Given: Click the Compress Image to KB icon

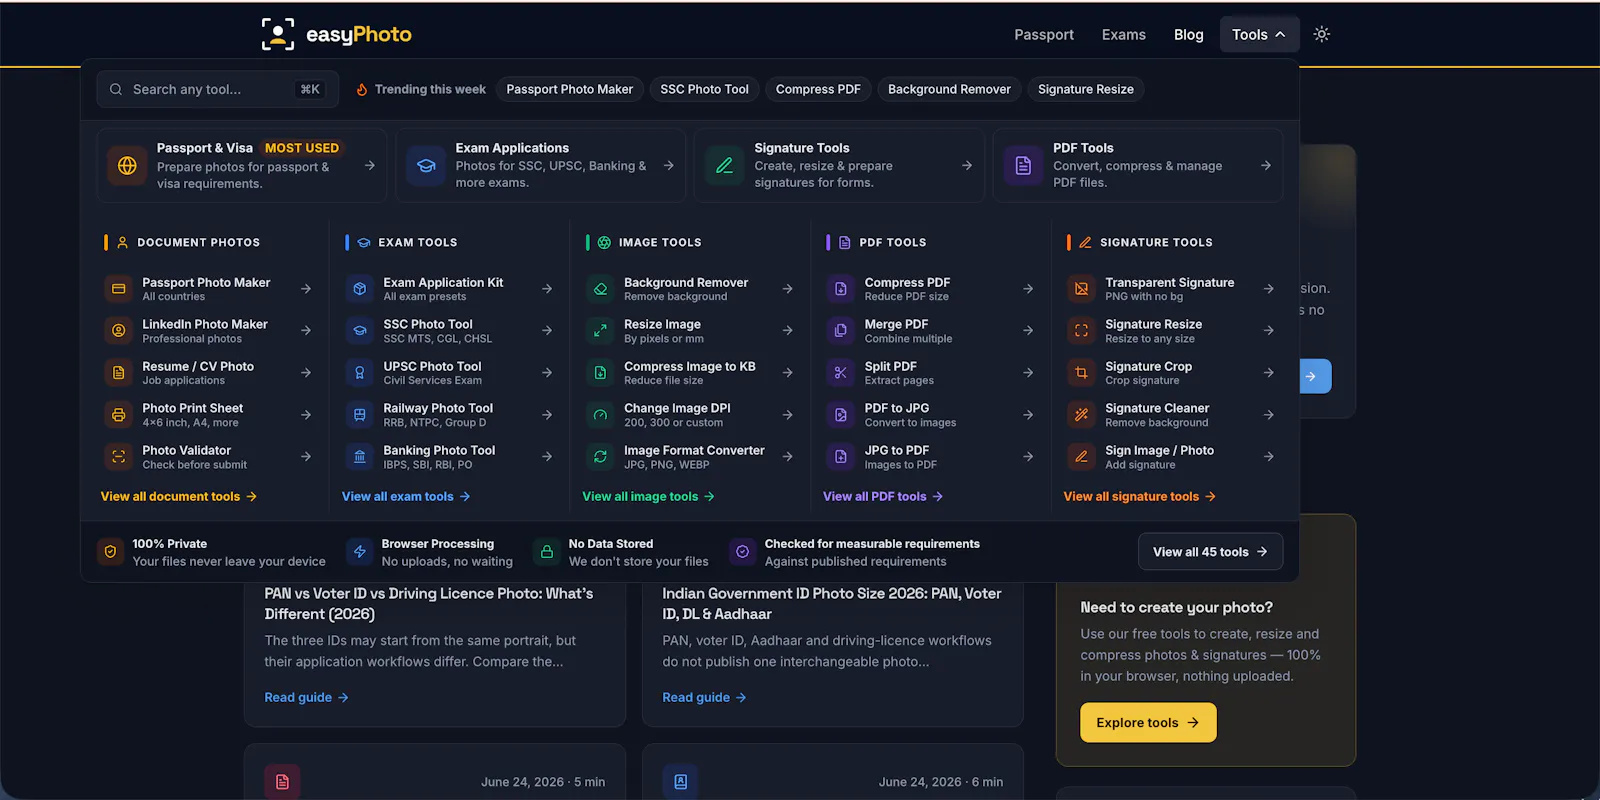Looking at the screenshot, I should 600,372.
